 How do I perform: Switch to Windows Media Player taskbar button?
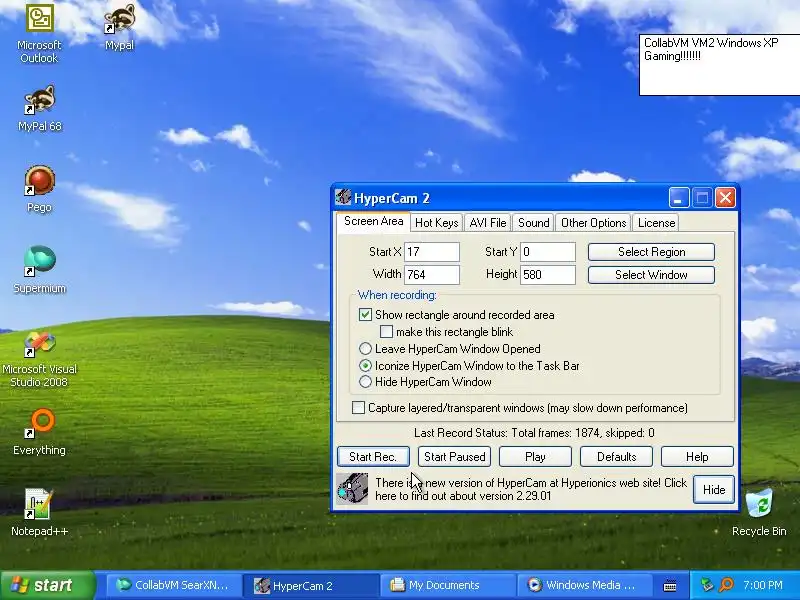(584, 585)
